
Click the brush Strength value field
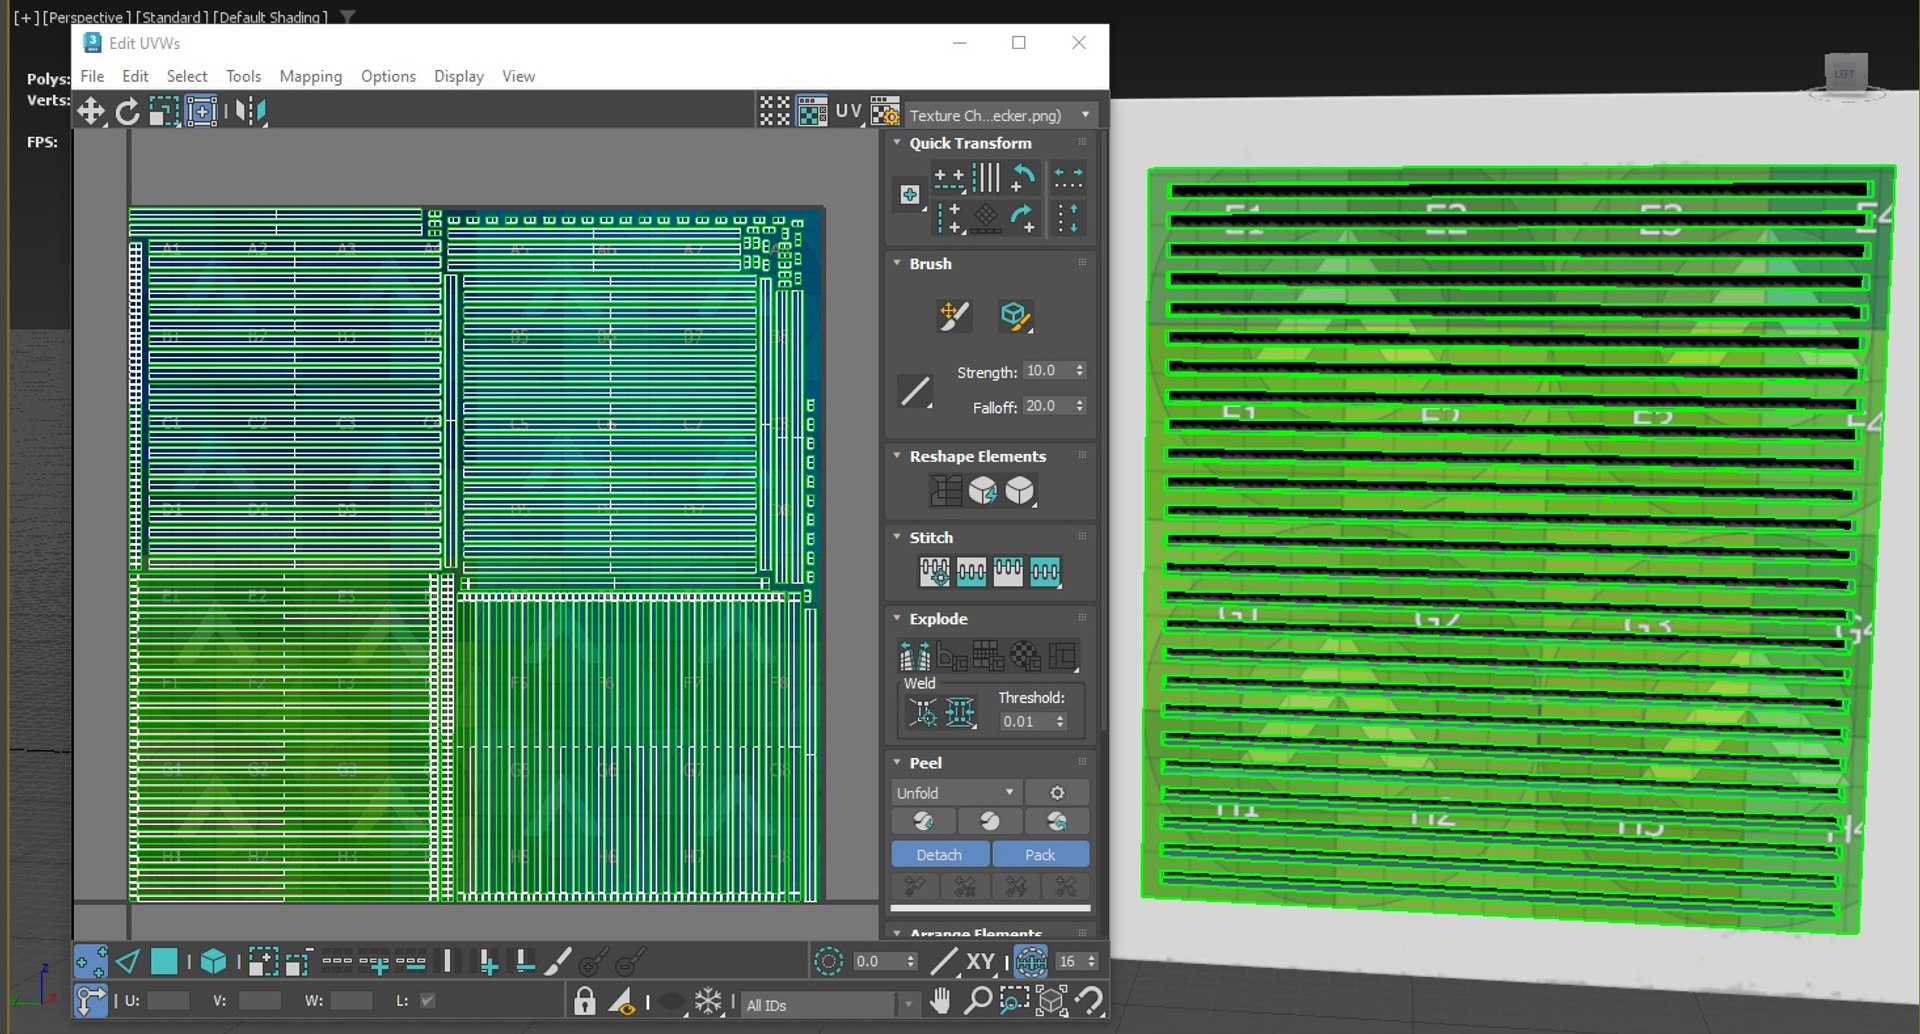point(1046,371)
